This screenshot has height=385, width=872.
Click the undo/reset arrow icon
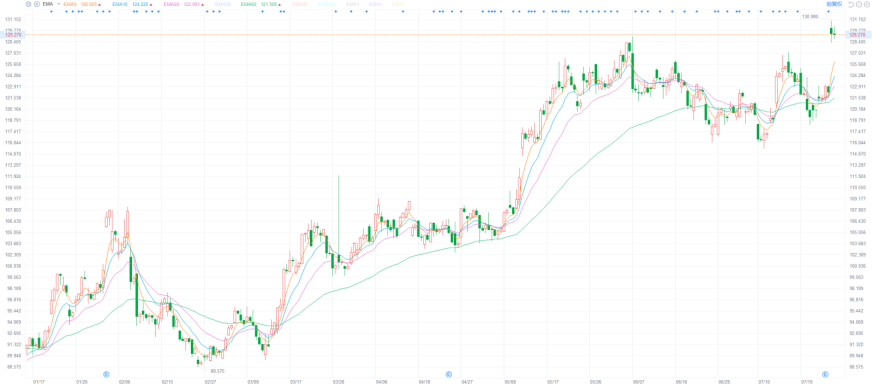click(851, 4)
